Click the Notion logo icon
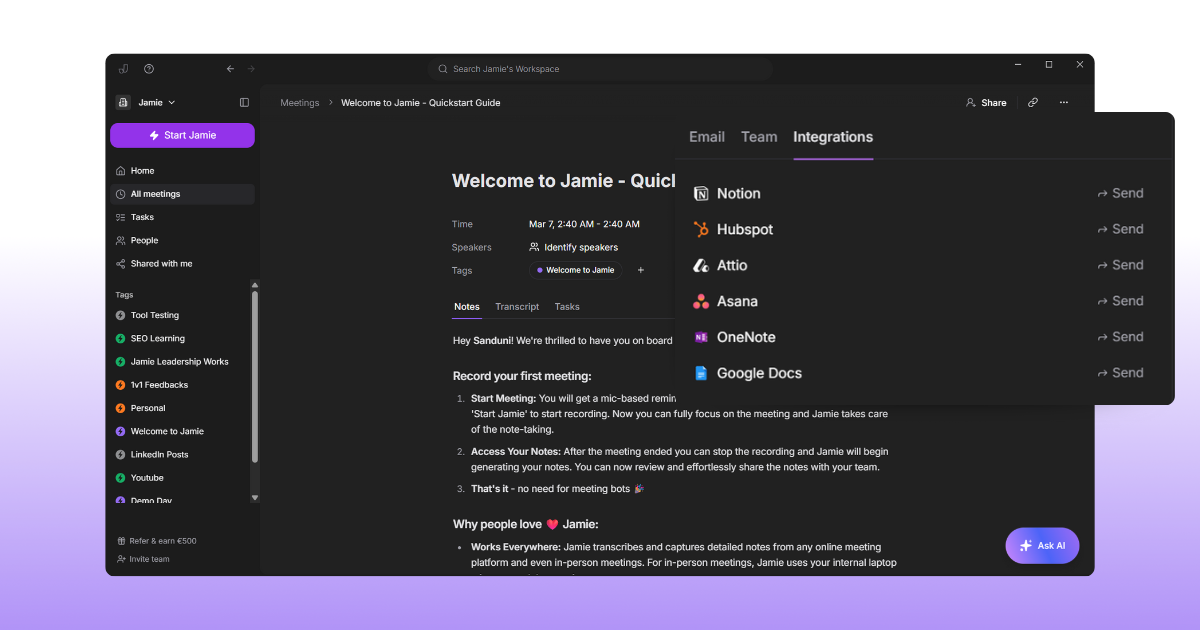This screenshot has width=1200, height=630. tap(701, 193)
